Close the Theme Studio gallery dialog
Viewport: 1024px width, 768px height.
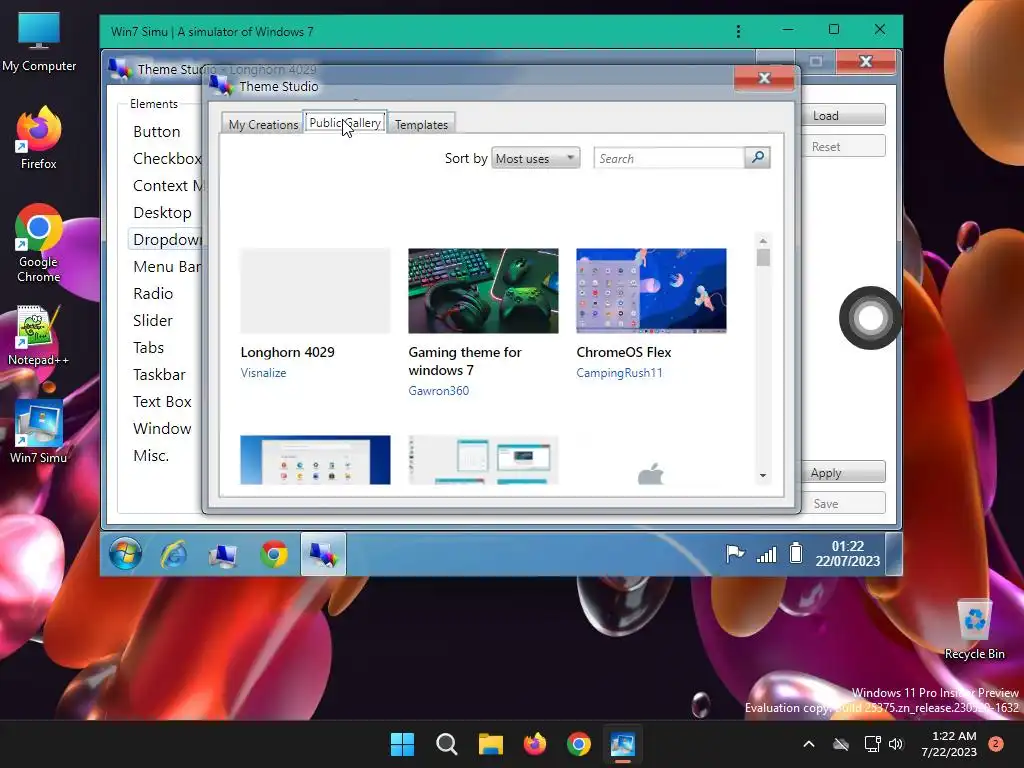click(764, 78)
